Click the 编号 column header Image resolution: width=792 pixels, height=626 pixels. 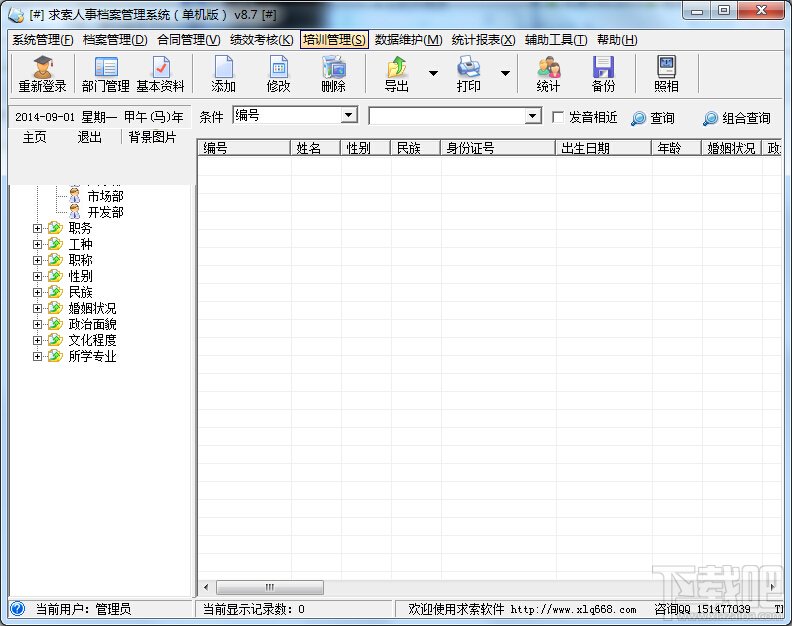coord(243,148)
